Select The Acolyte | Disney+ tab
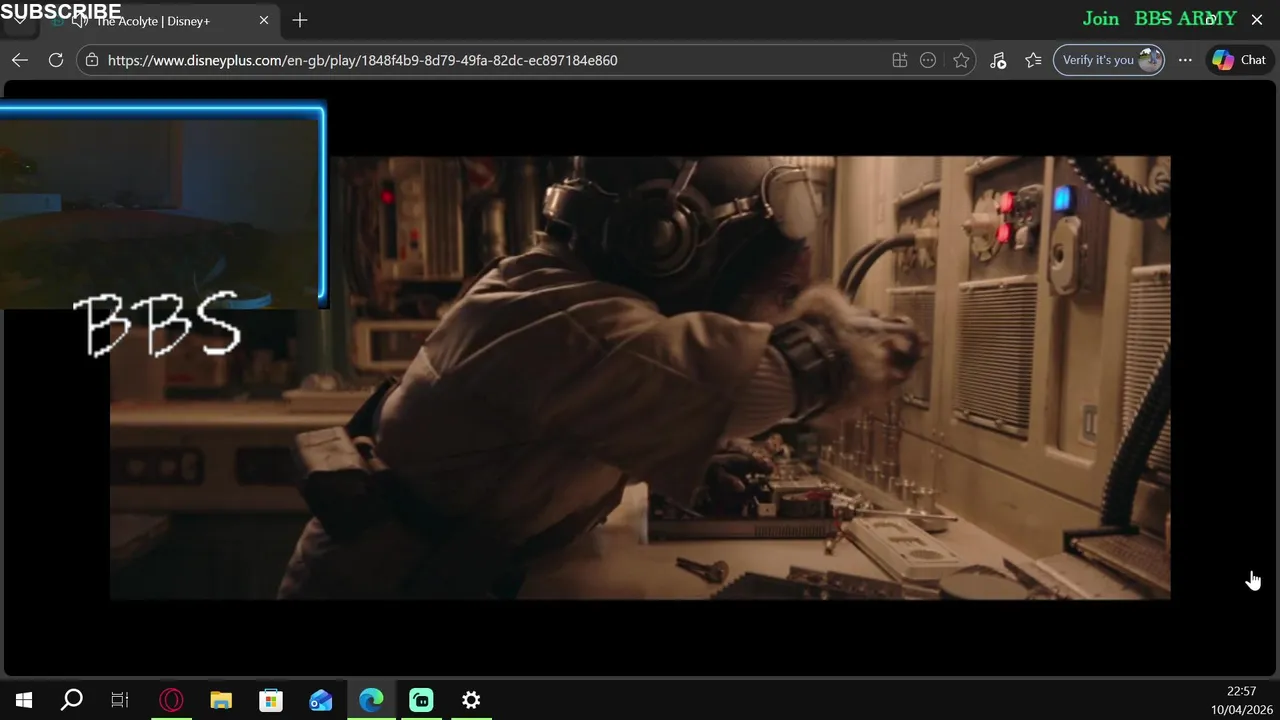This screenshot has height=720, width=1280. (152, 20)
